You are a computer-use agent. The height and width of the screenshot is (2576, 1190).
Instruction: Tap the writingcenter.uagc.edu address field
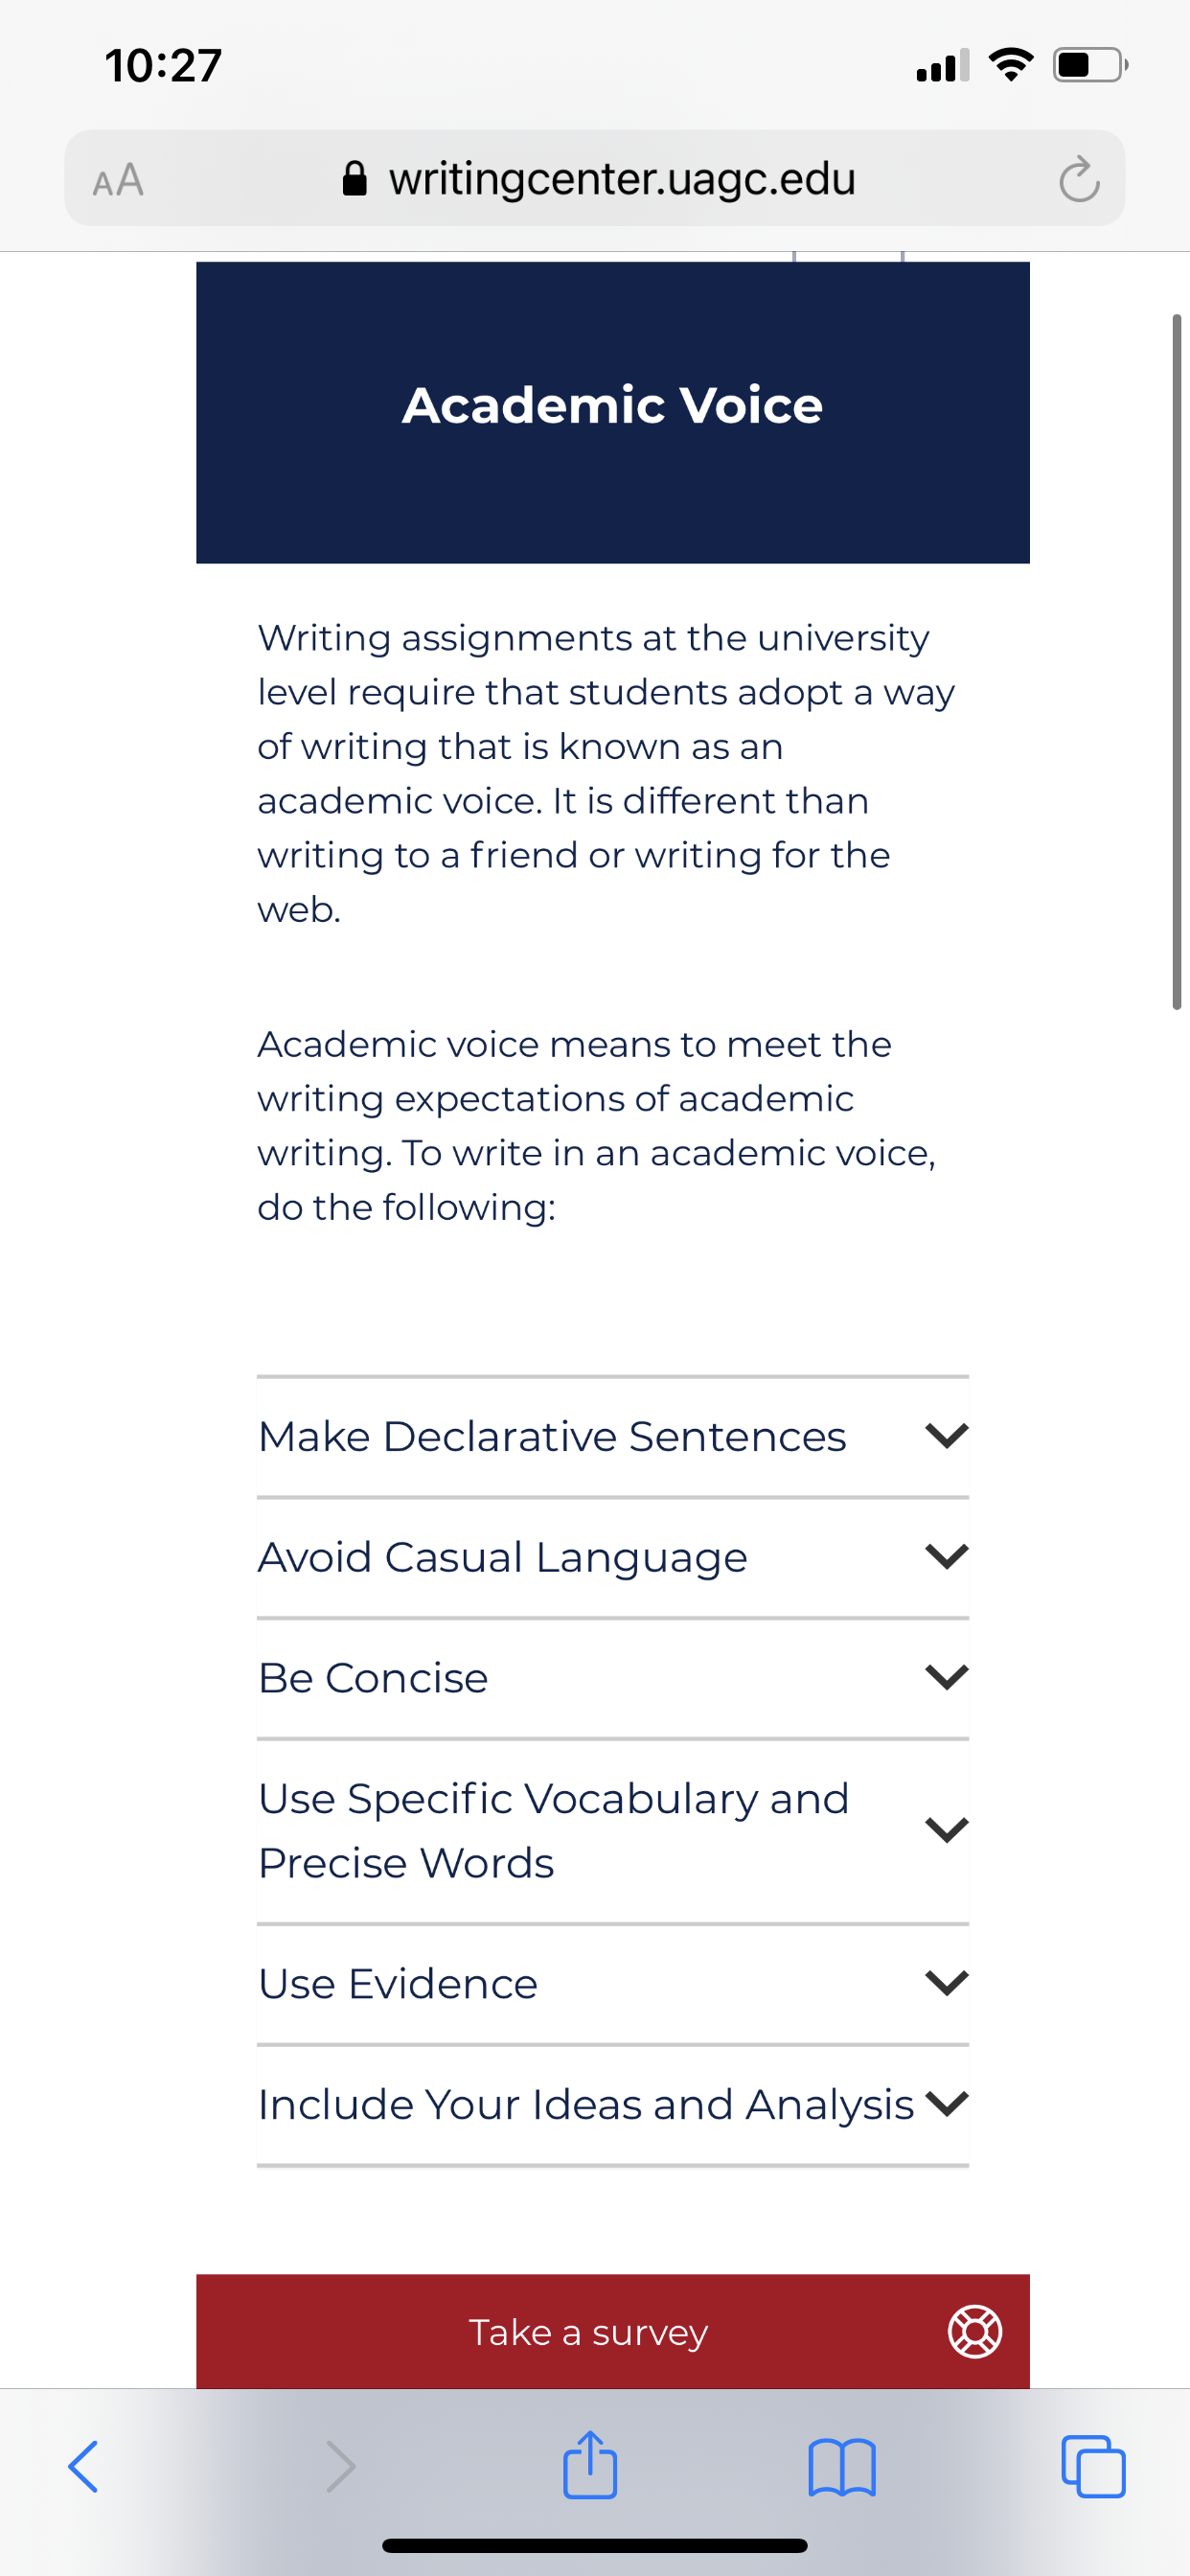tap(594, 178)
